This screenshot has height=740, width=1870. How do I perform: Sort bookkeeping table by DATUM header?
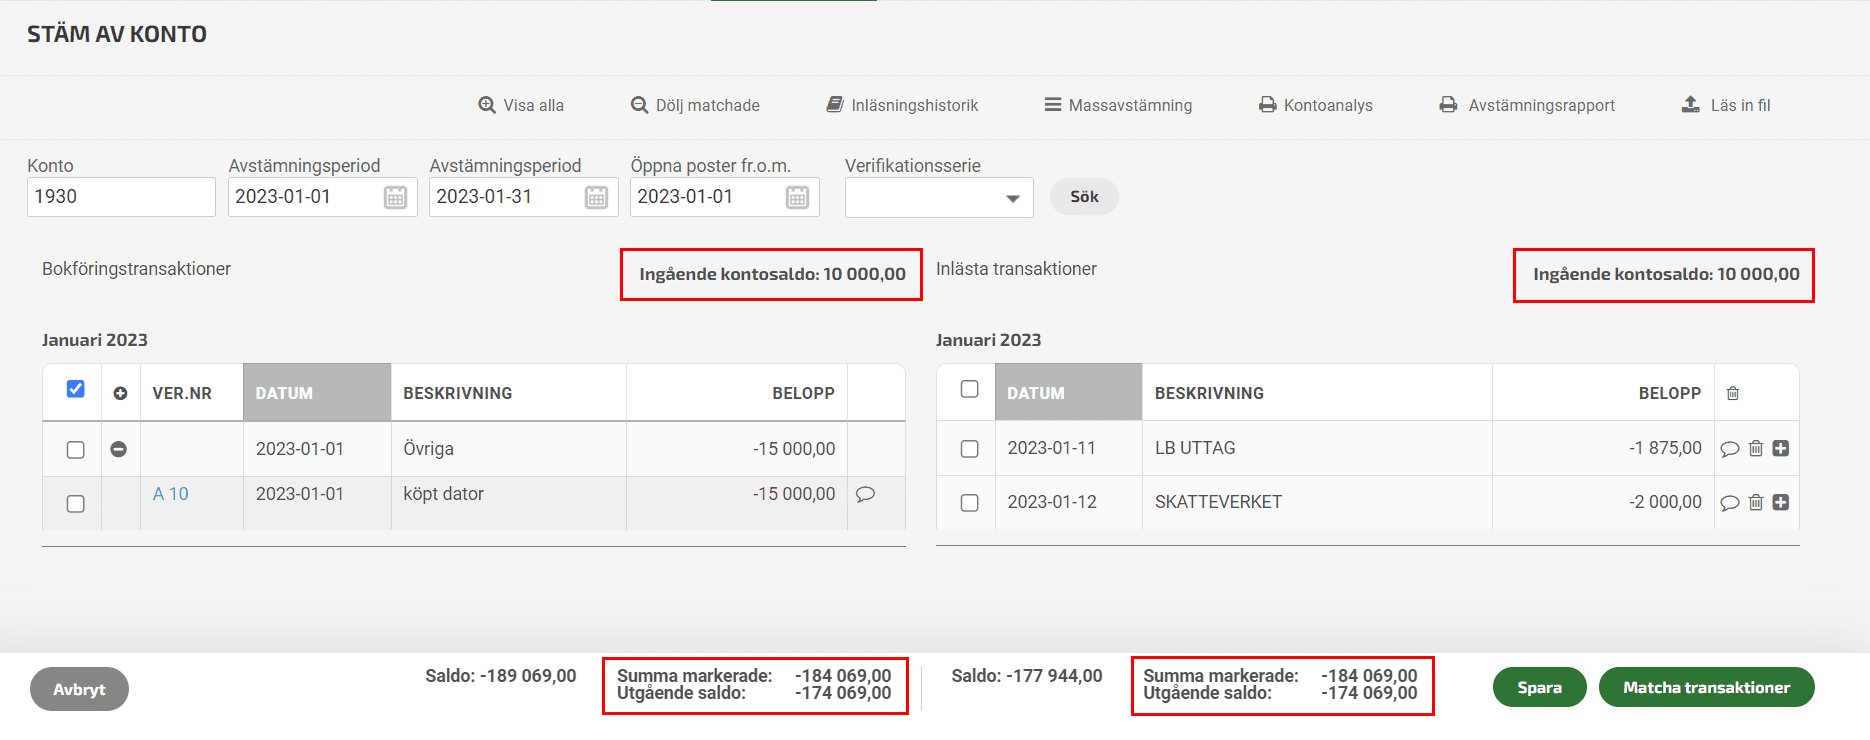pos(317,393)
